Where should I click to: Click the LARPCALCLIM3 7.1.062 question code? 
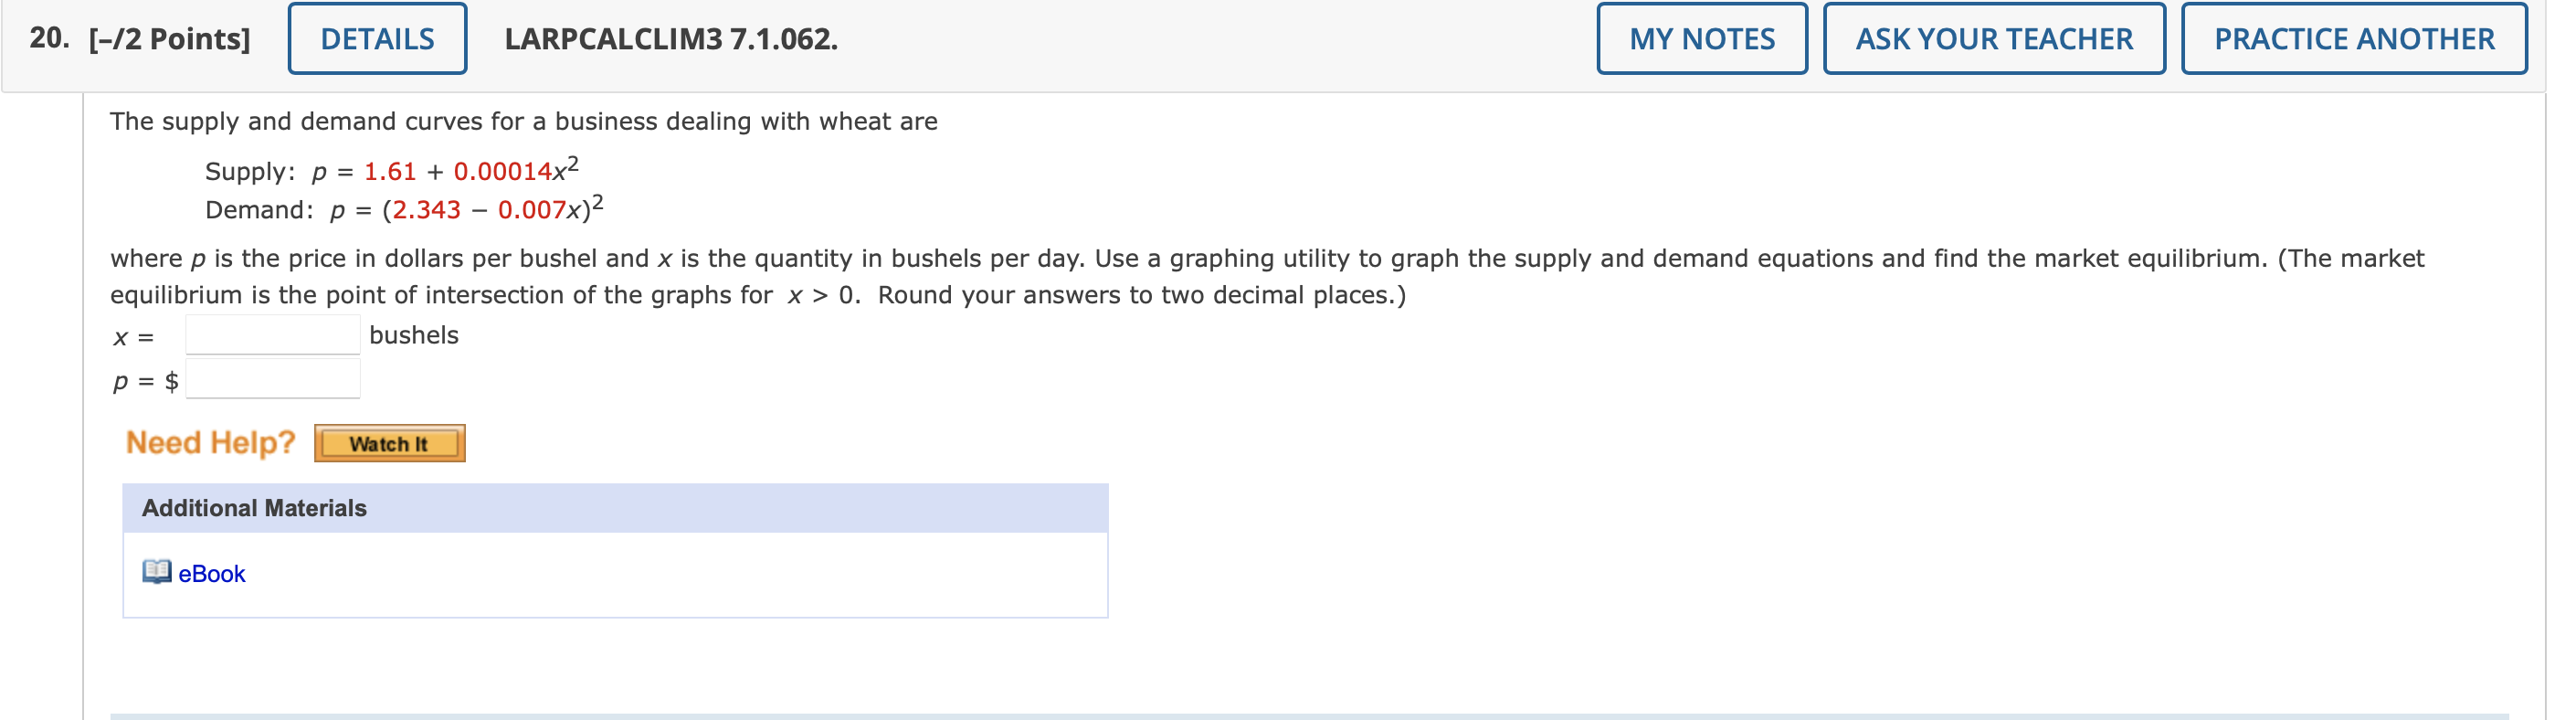[x=671, y=39]
